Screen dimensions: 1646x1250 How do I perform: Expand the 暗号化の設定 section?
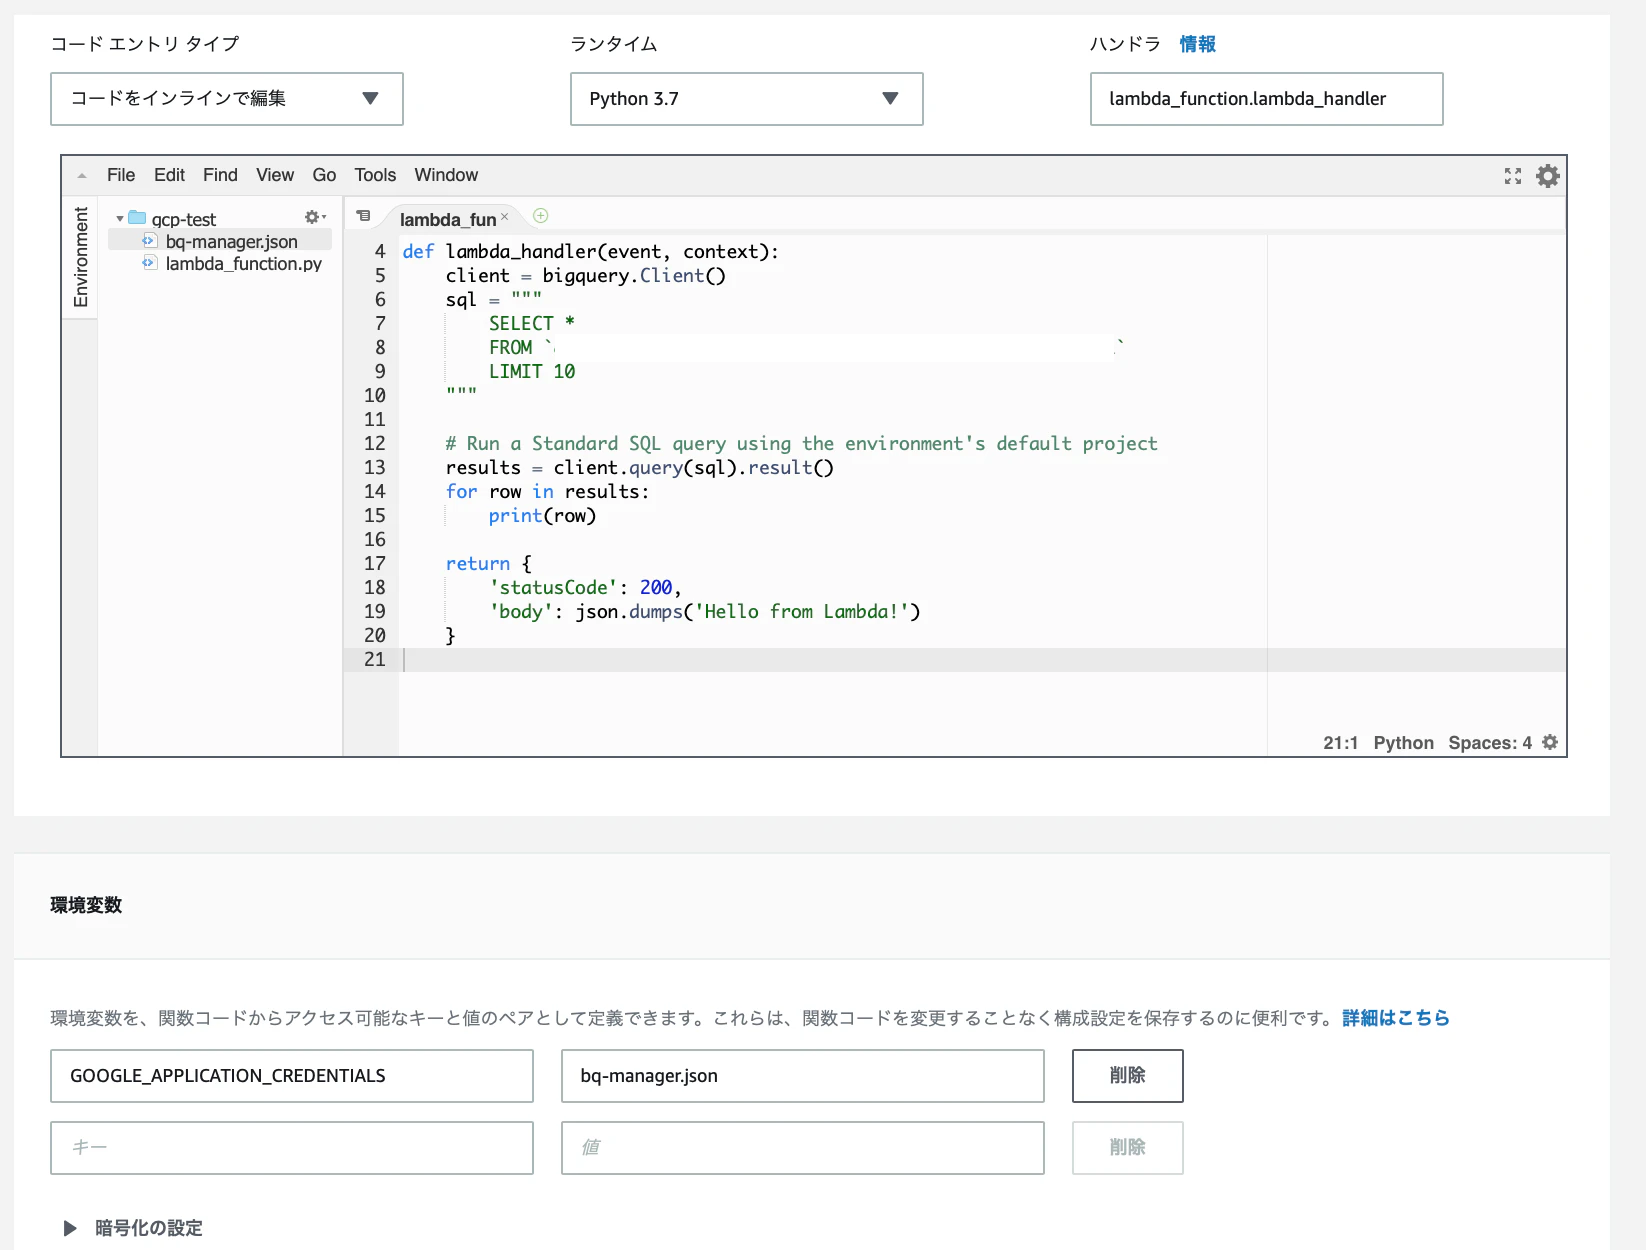point(70,1228)
